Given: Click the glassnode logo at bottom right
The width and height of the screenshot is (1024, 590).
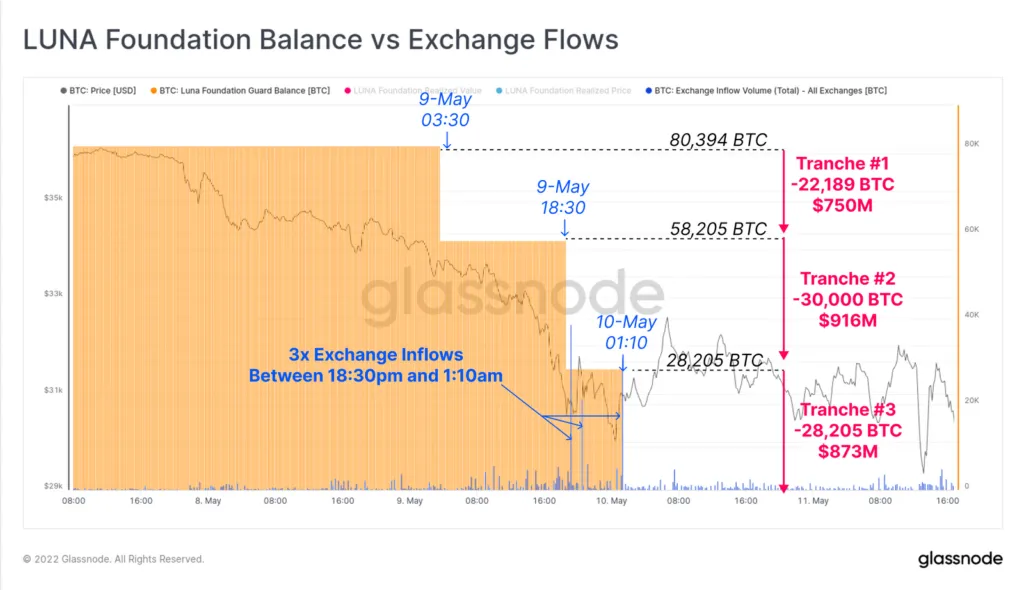Looking at the screenshot, I should [x=960, y=559].
